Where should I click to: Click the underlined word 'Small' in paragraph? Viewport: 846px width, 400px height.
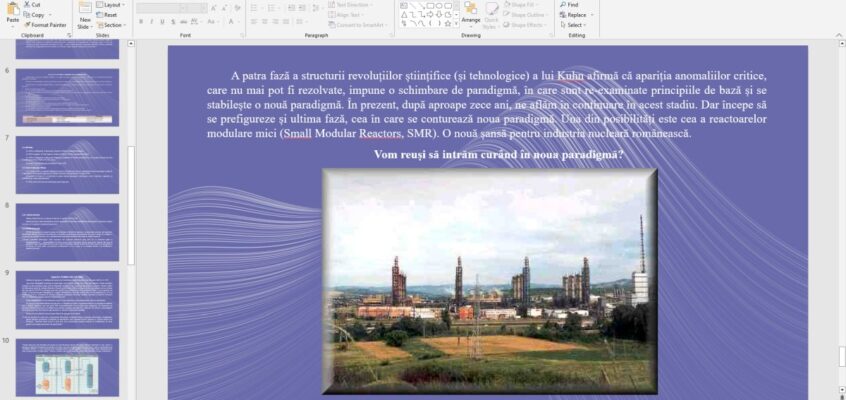tap(298, 133)
